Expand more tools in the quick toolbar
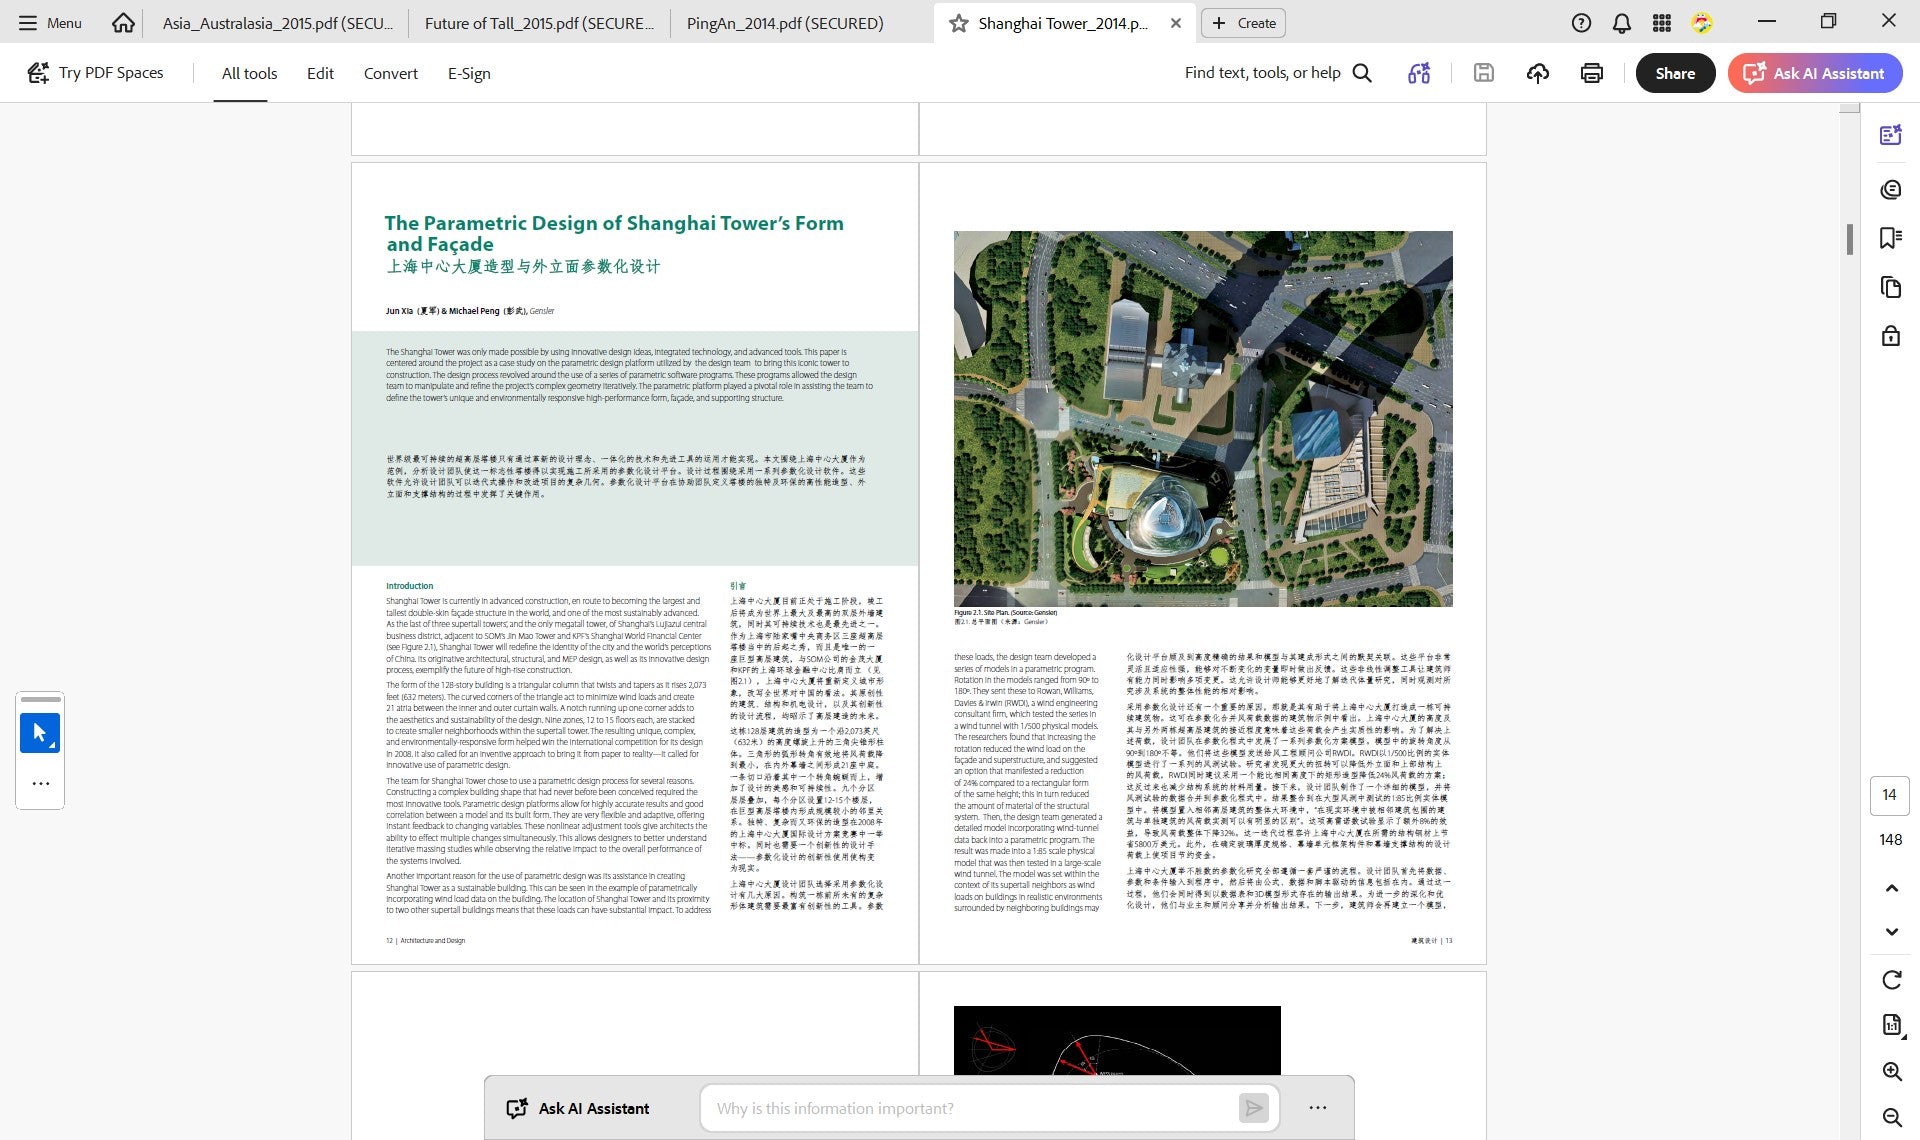This screenshot has width=1920, height=1140. (40, 784)
